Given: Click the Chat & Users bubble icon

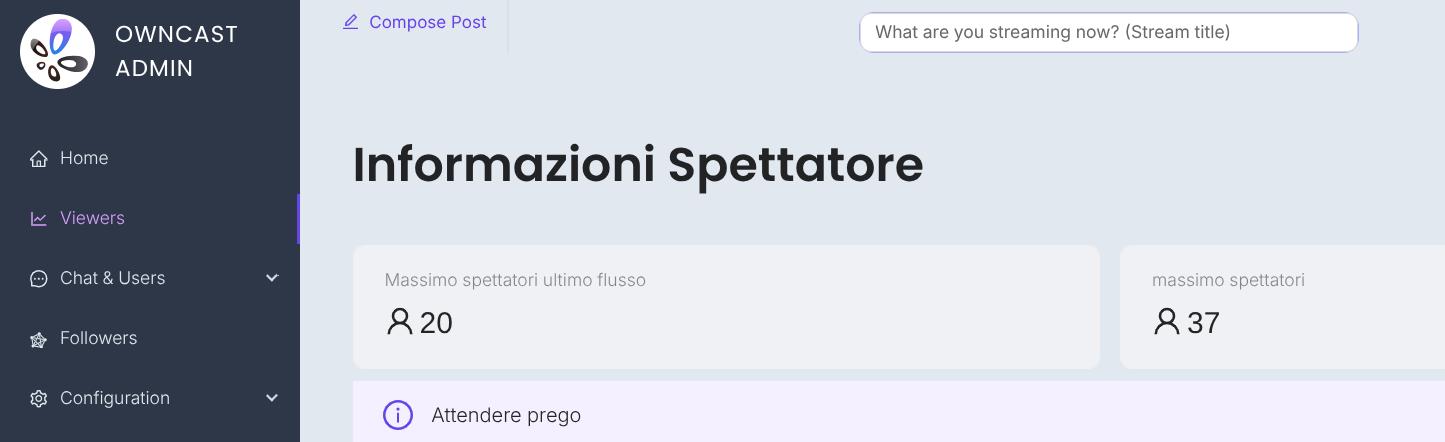Looking at the screenshot, I should 39,279.
